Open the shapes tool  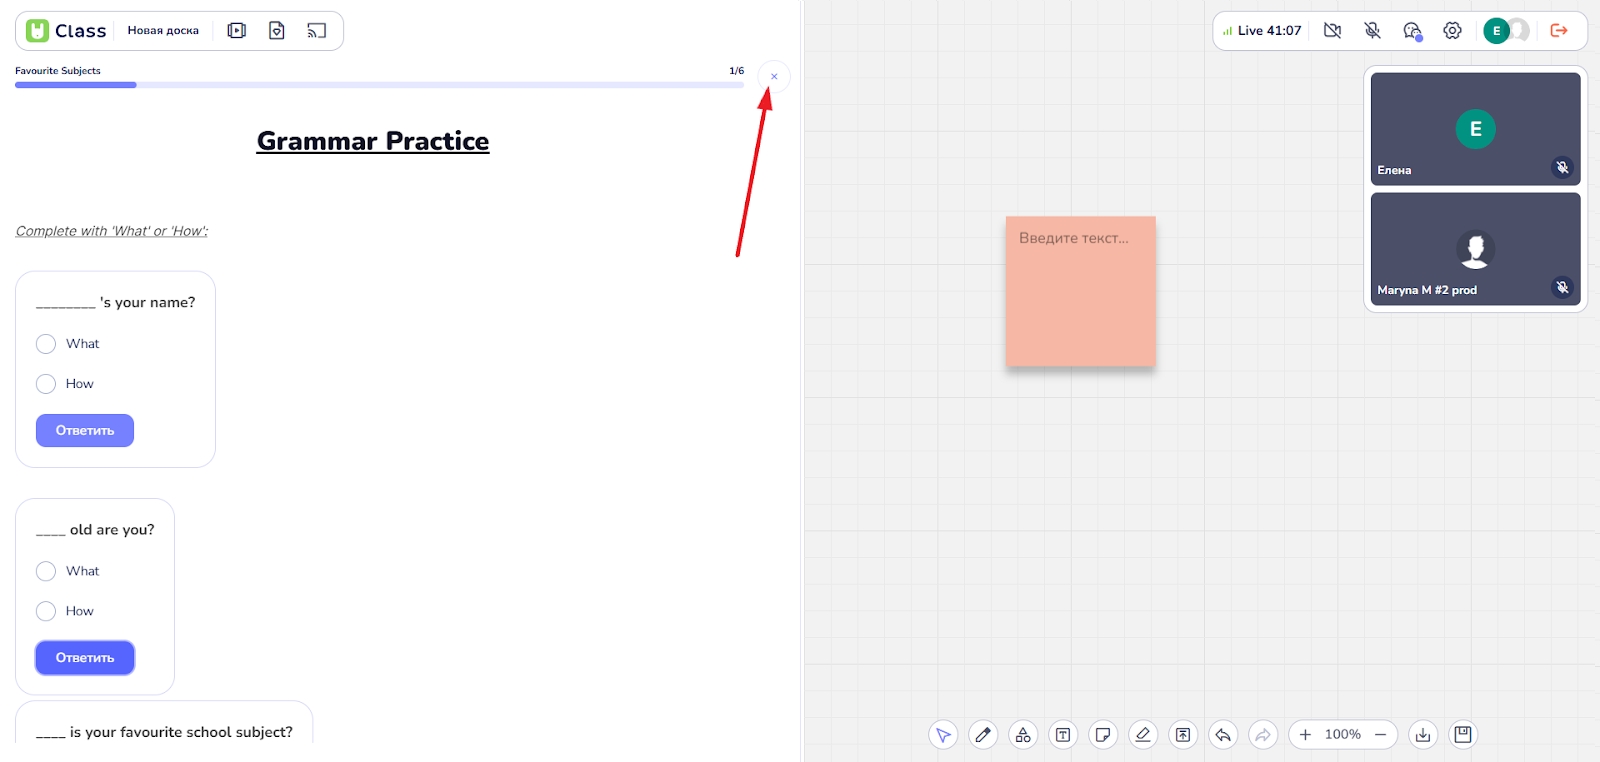pos(1023,735)
